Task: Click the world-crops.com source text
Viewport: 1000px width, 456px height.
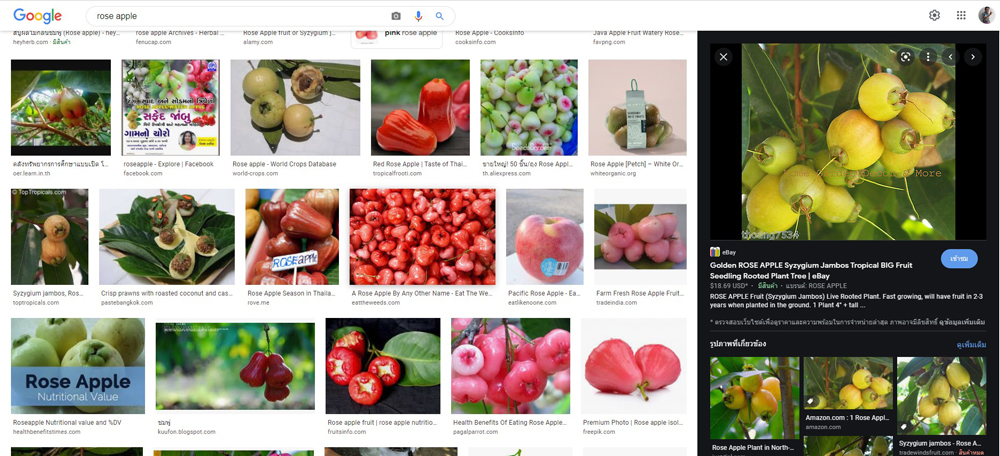Action: 253,173
